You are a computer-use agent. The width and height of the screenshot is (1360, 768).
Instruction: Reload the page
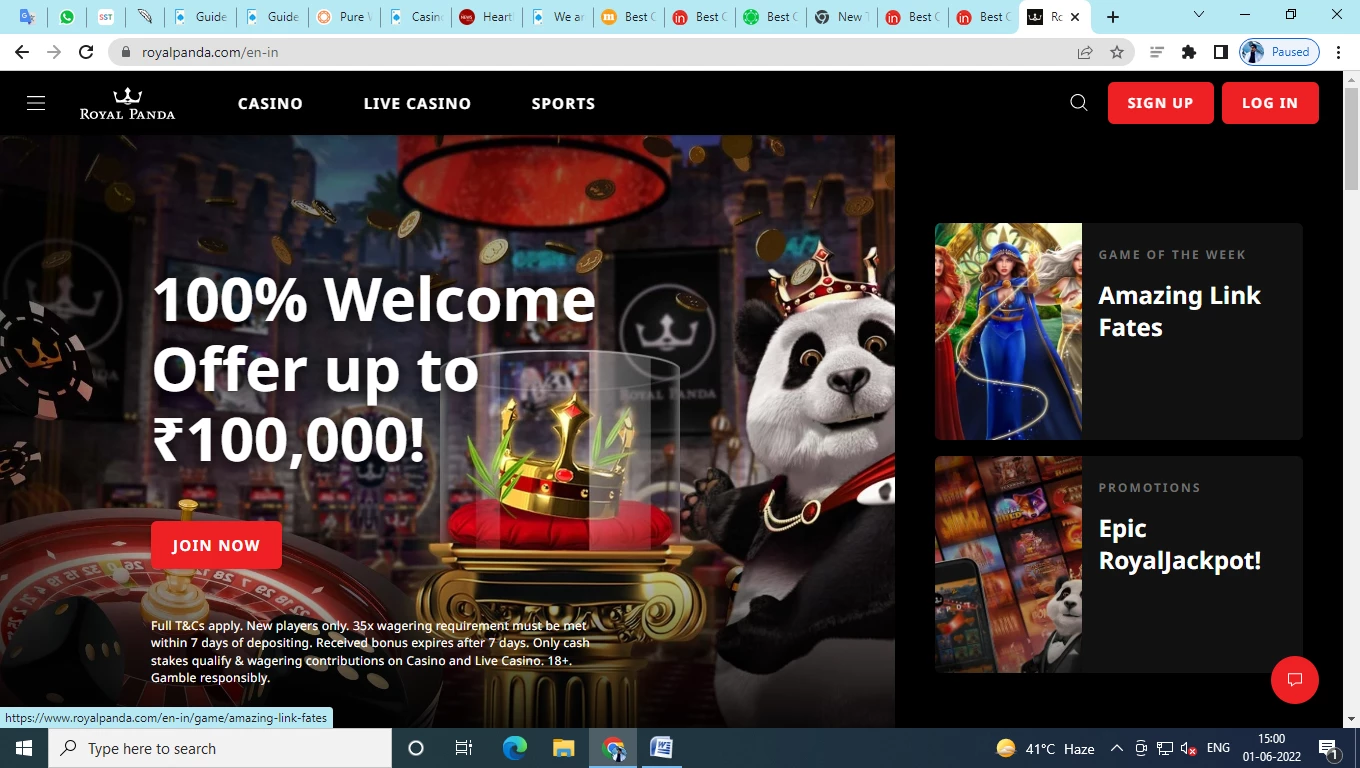(x=86, y=52)
